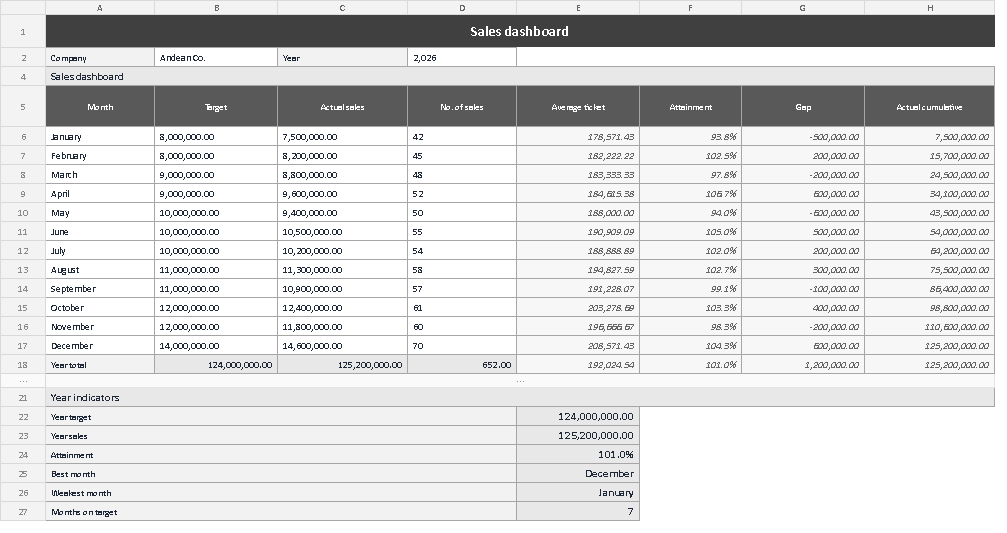The height and width of the screenshot is (533, 1007).
Task: Select the year value cell '2,026'
Action: [462, 58]
